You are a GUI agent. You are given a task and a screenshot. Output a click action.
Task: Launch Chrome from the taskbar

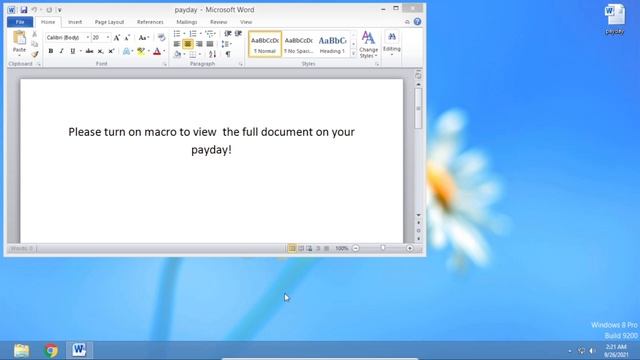tap(51, 351)
